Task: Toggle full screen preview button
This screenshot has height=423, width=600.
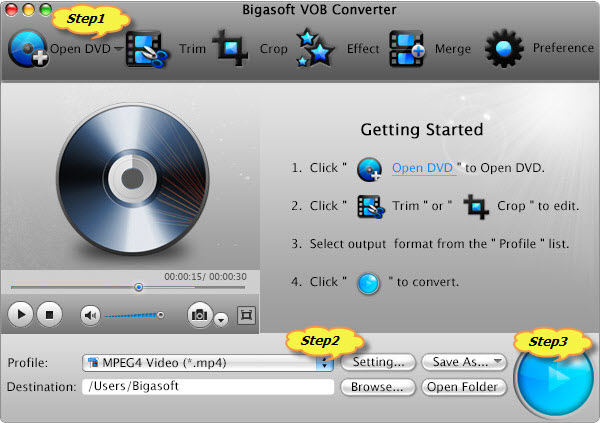Action: pyautogui.click(x=246, y=315)
